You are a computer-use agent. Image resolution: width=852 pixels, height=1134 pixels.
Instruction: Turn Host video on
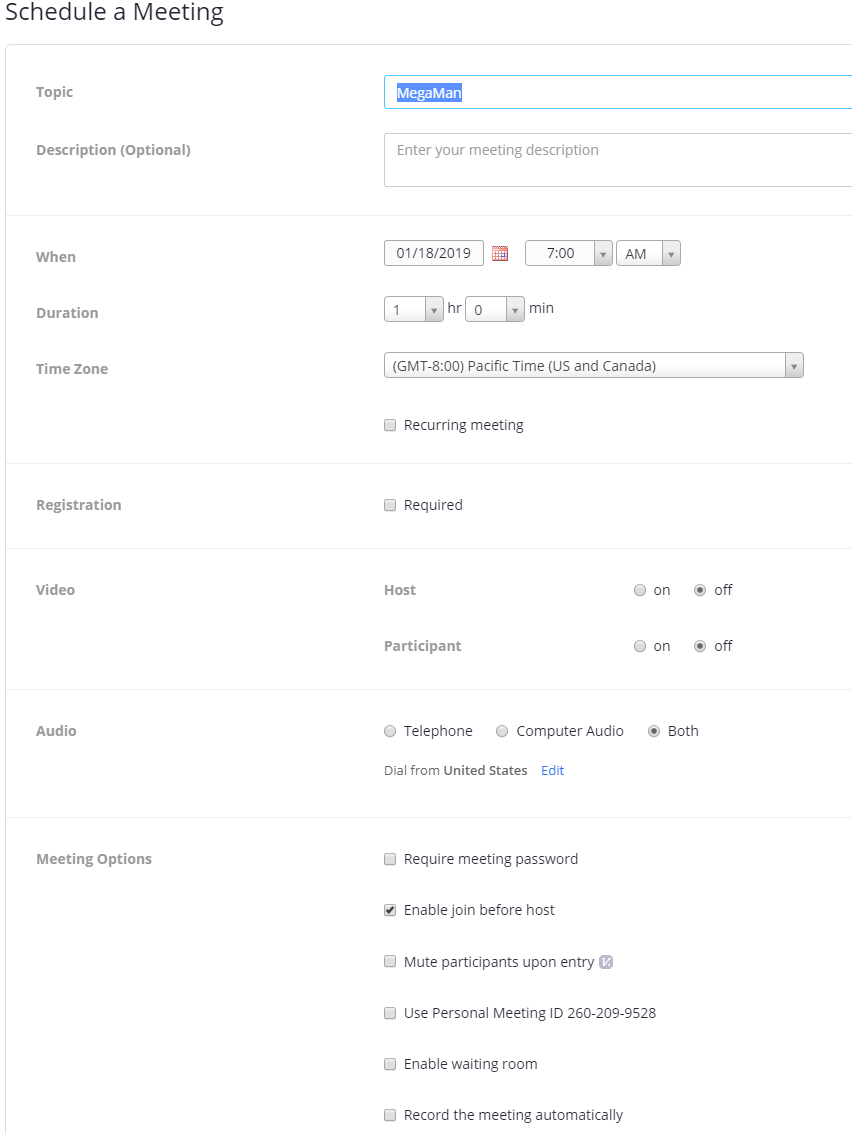[639, 590]
